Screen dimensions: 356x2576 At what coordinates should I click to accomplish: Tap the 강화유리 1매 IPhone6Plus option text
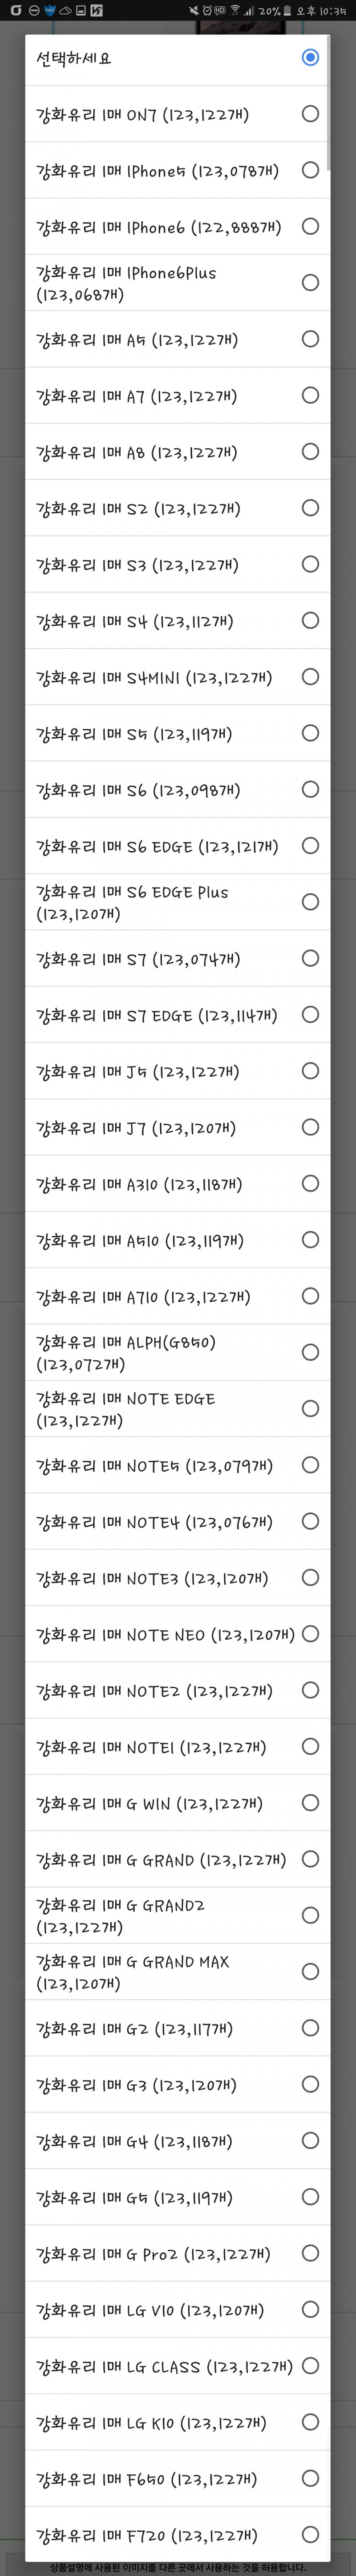coord(126,283)
